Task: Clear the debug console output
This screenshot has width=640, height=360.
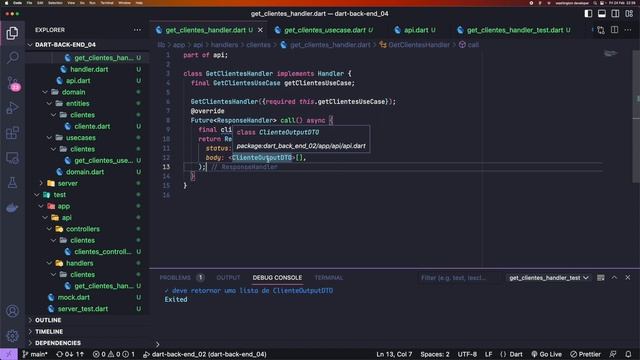Action: pos(600,278)
